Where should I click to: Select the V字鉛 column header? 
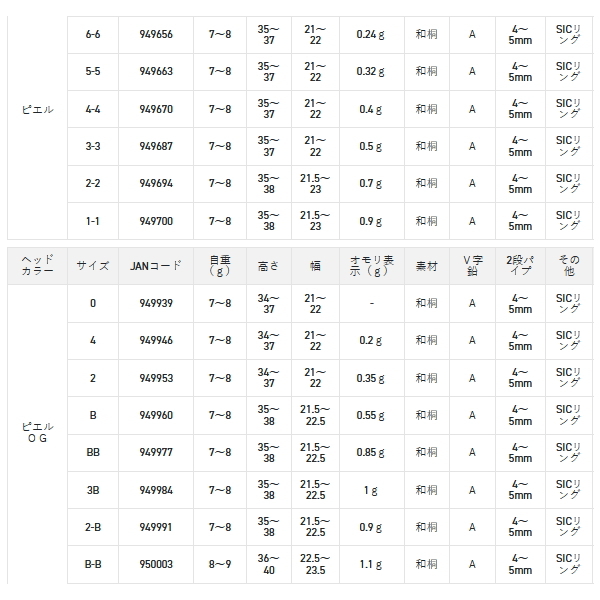point(472,265)
